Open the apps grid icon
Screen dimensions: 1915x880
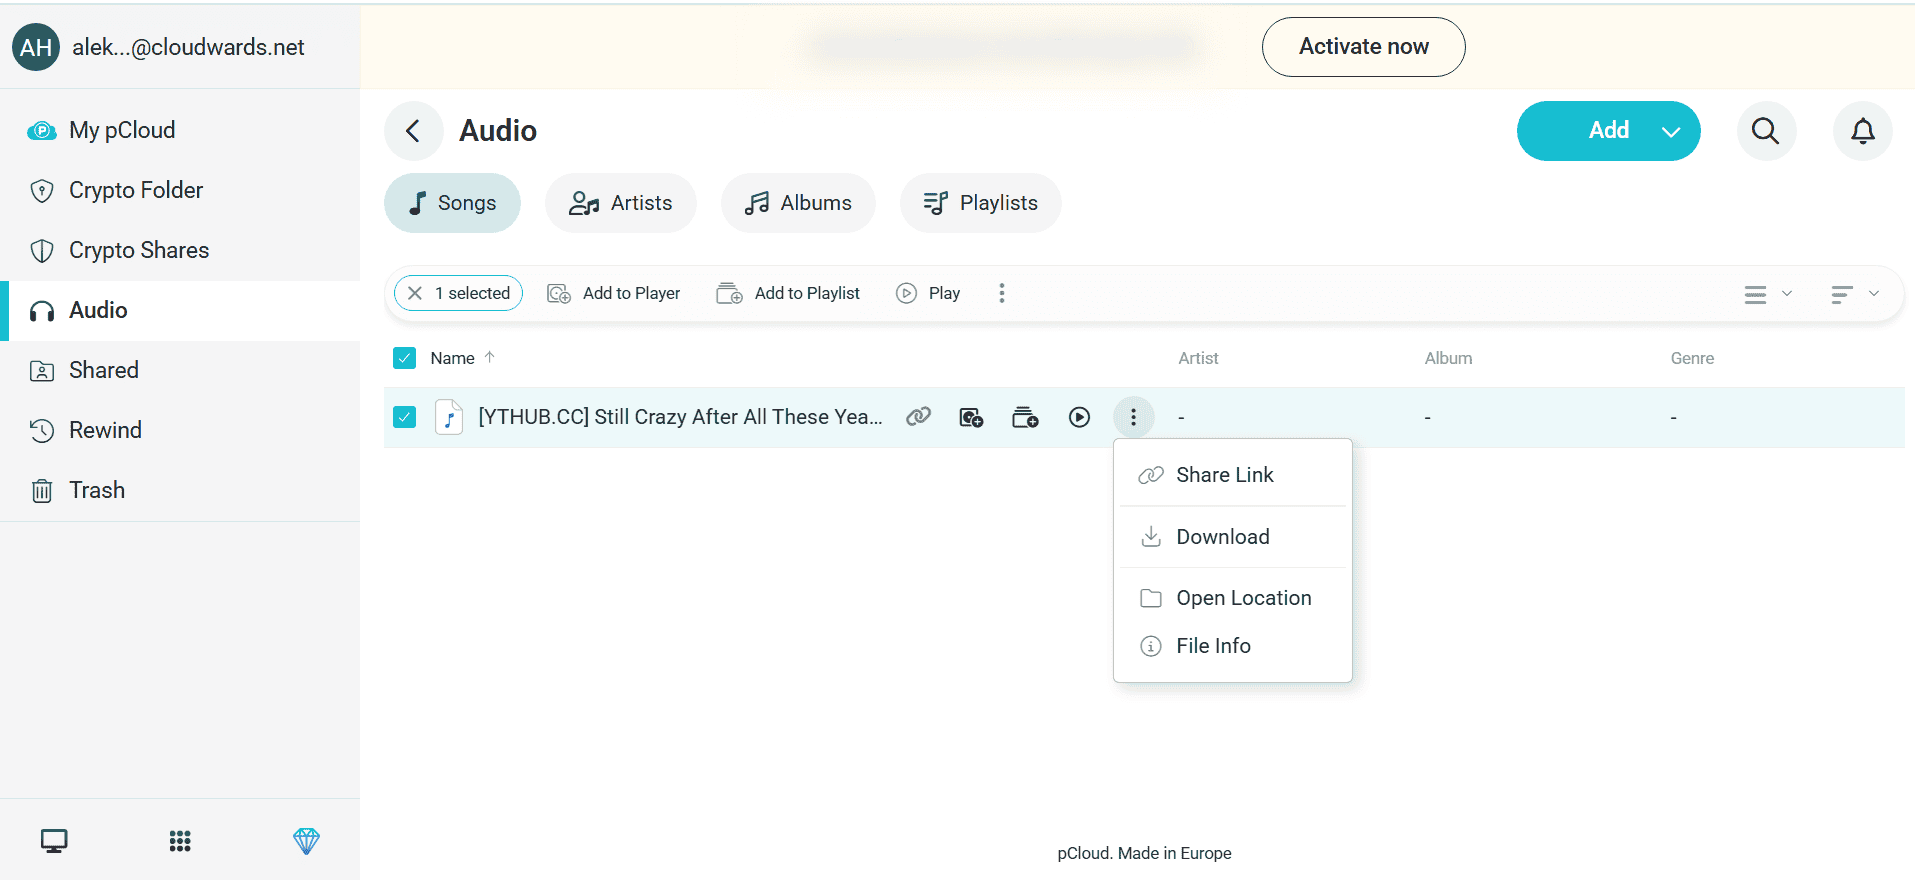(180, 841)
